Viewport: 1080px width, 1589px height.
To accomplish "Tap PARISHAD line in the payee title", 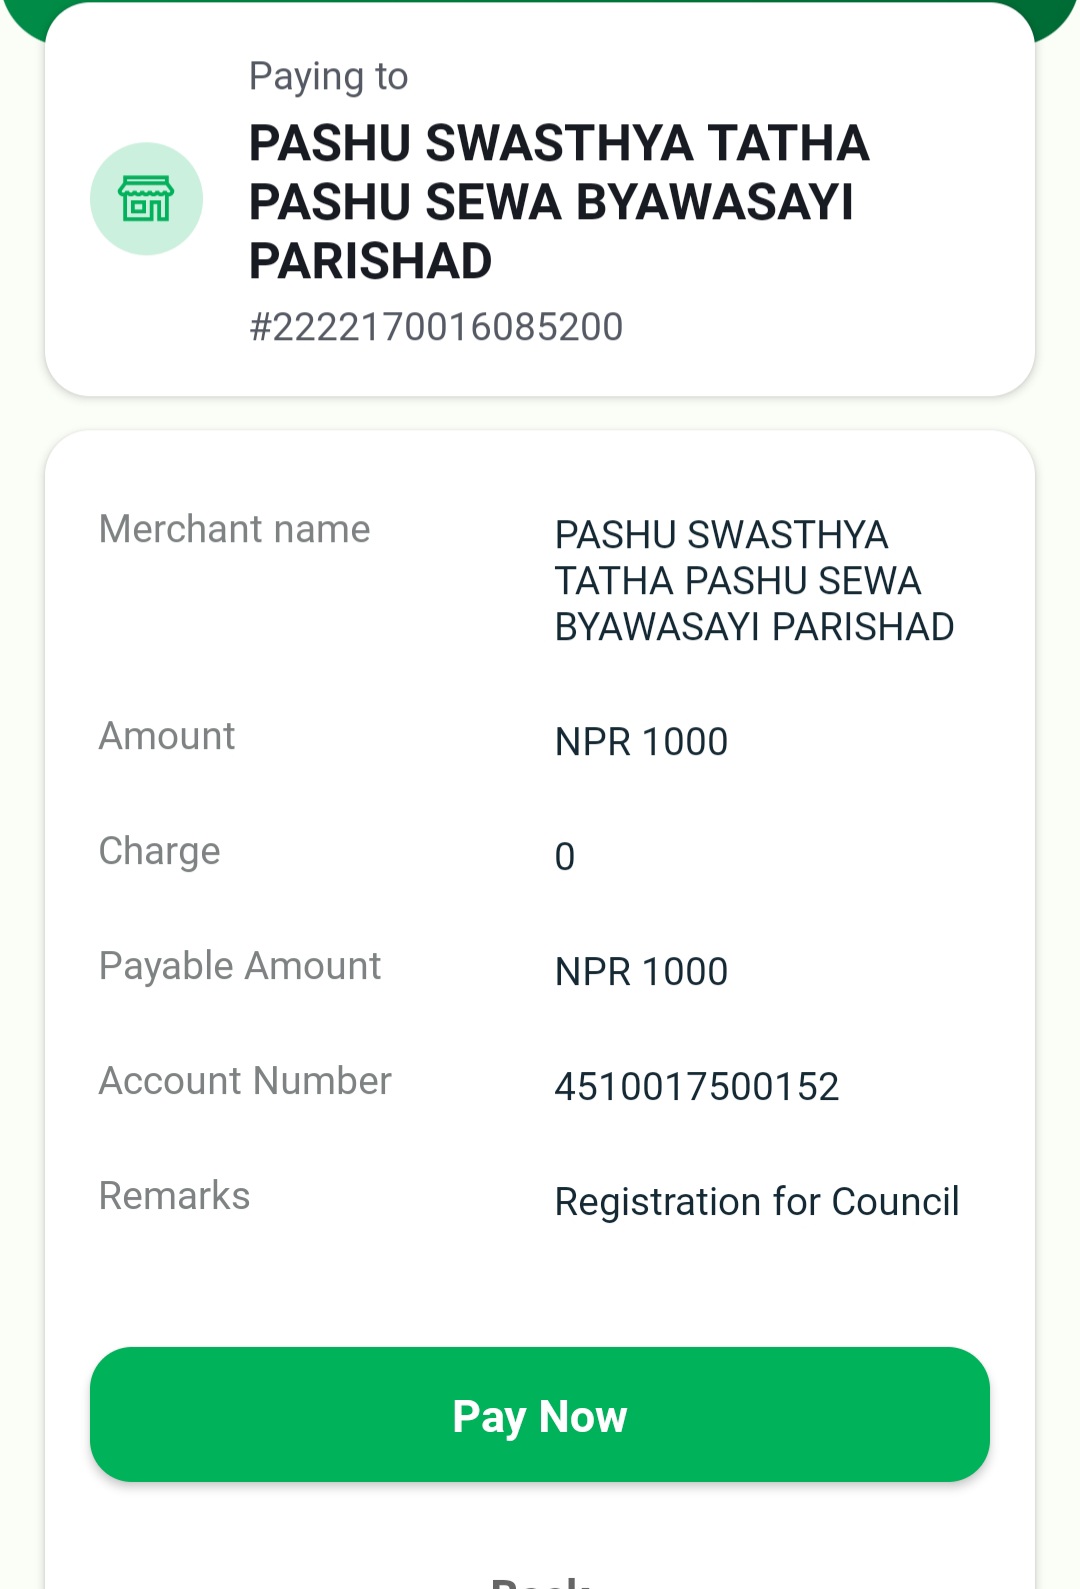I will (370, 261).
